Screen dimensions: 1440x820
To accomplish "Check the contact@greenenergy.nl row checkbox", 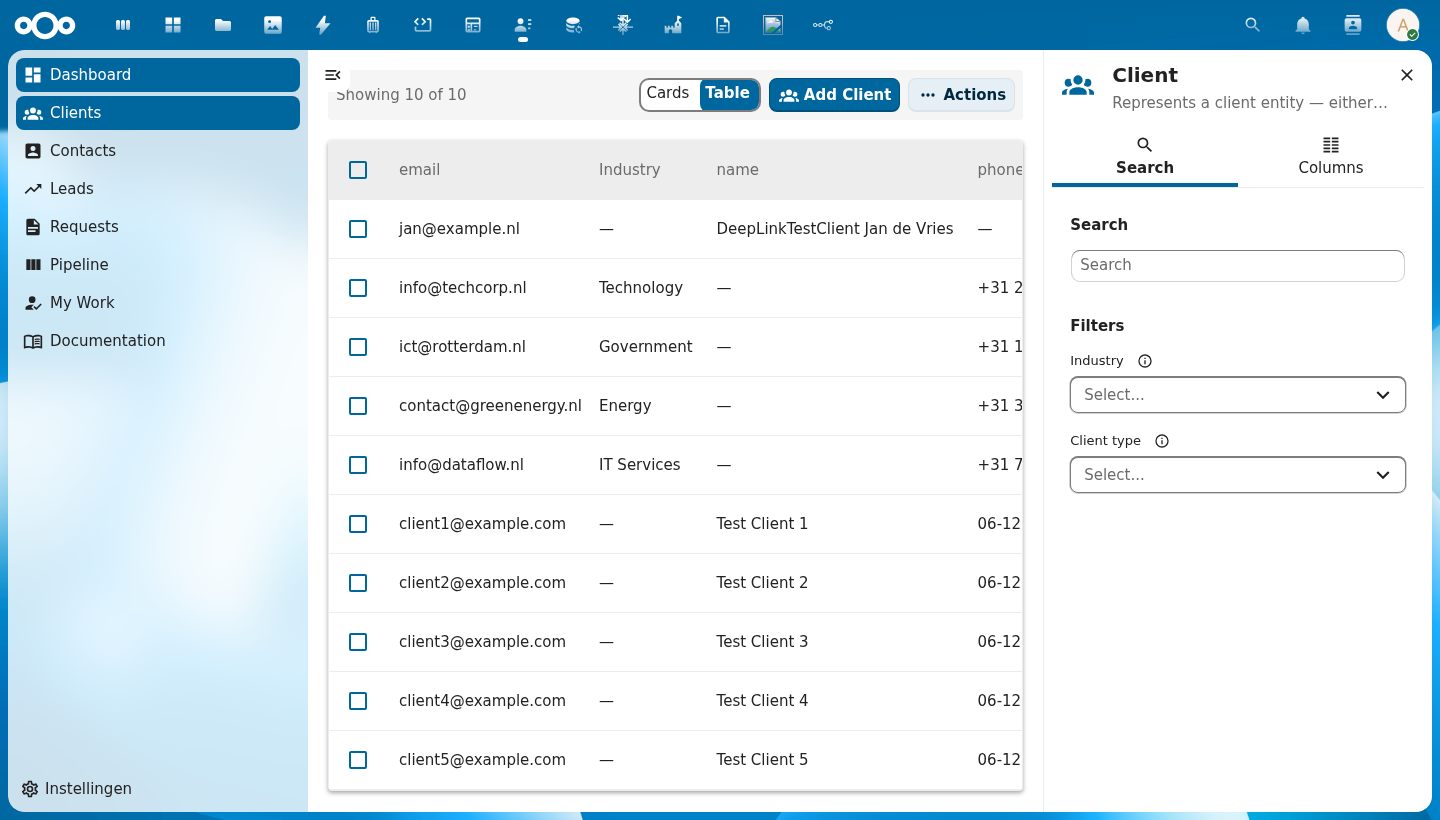I will click(x=358, y=406).
